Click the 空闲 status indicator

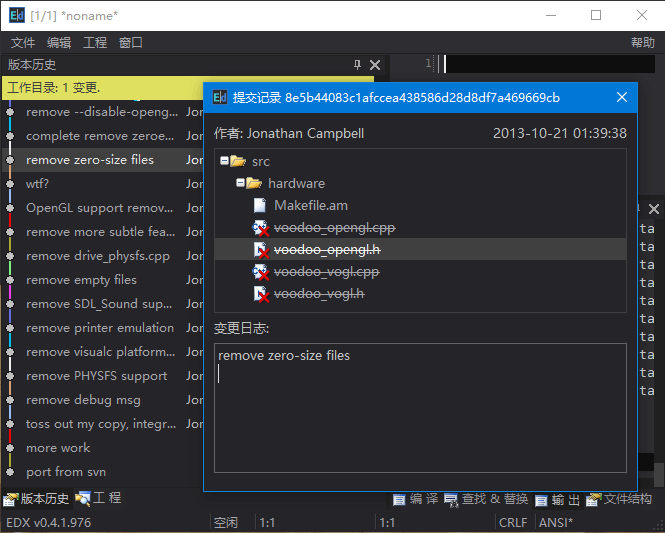(x=226, y=523)
